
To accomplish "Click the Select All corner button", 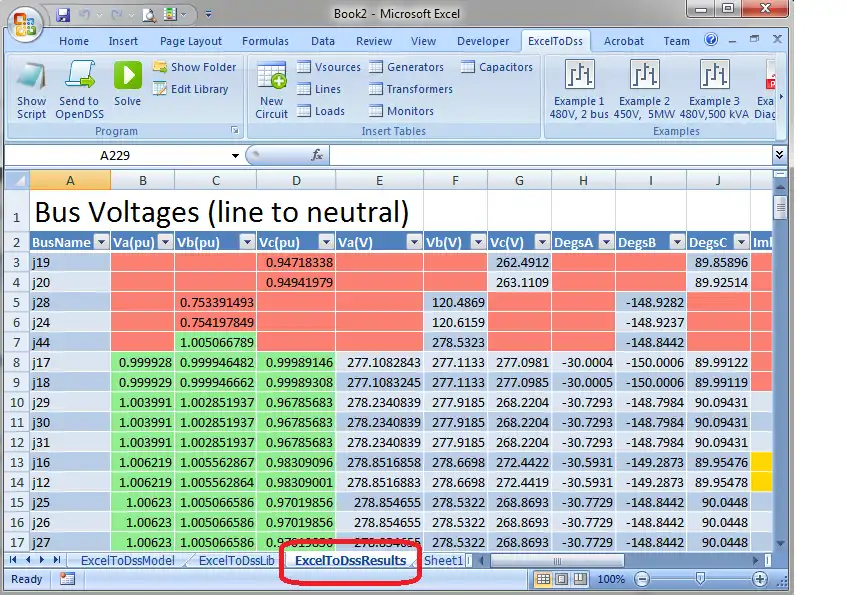I will [x=17, y=180].
